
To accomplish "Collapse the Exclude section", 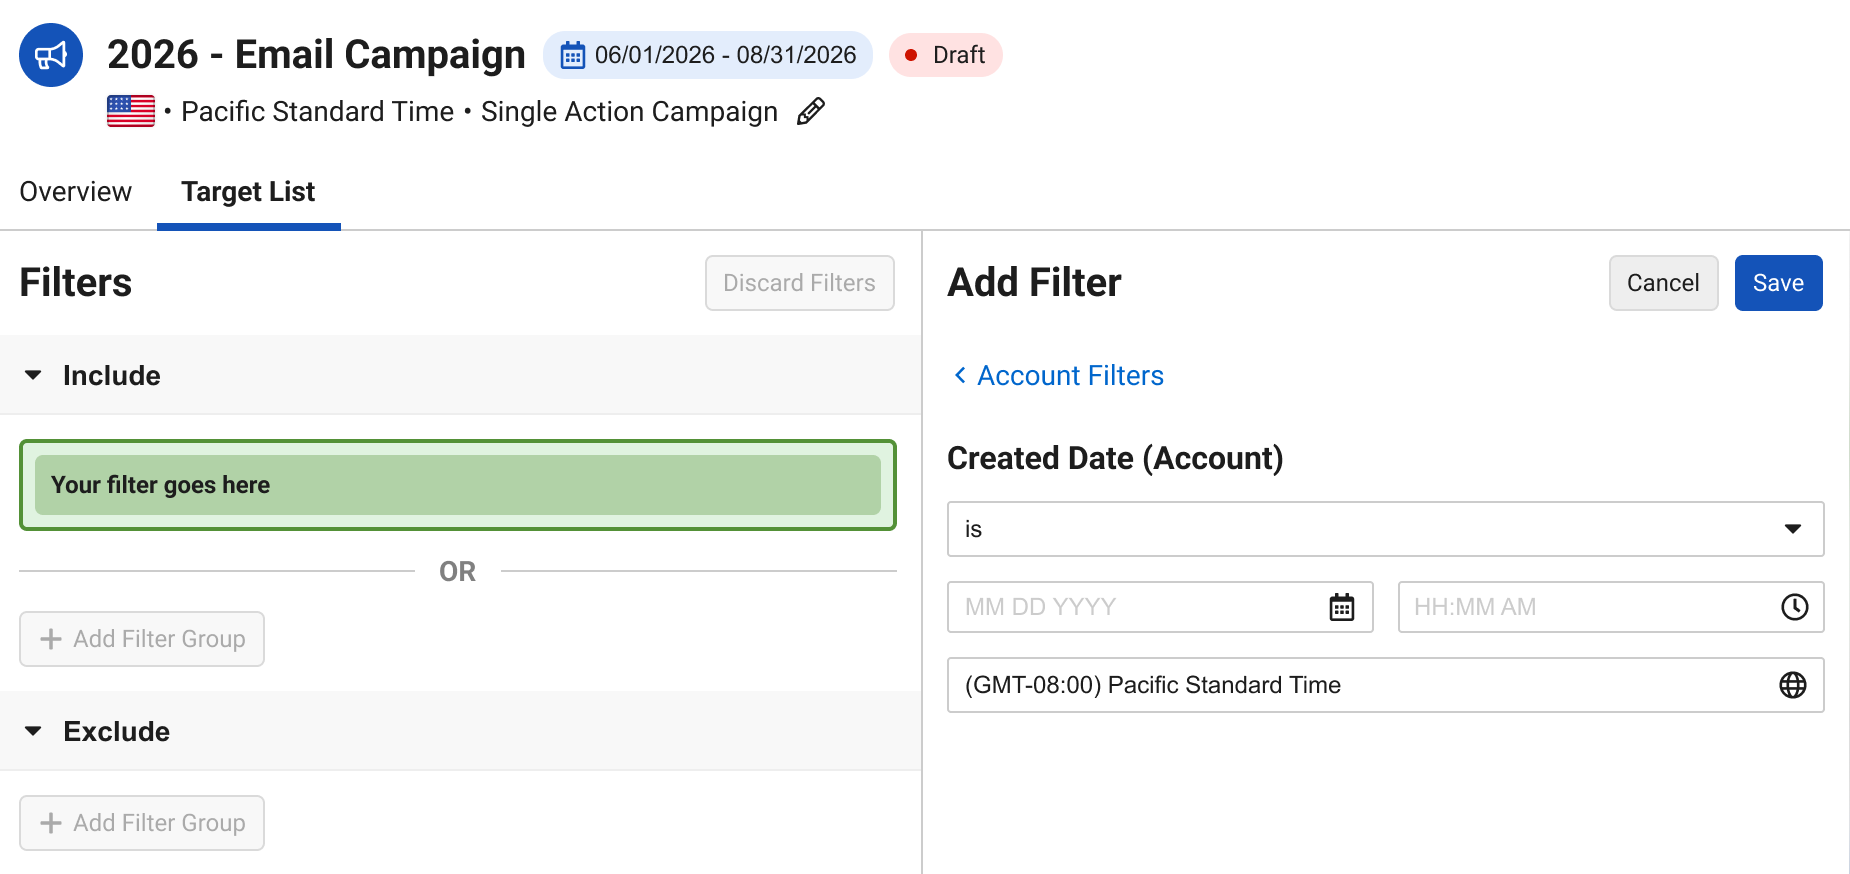I will 33,731.
